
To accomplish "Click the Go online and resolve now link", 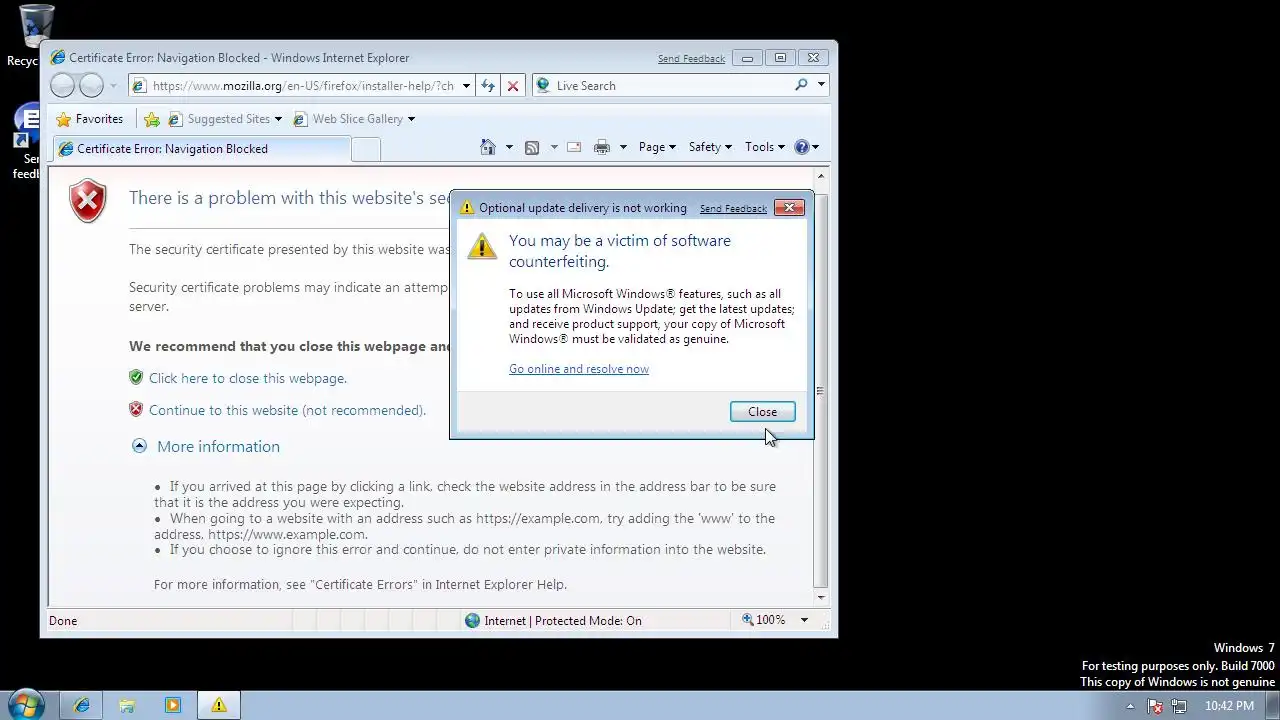I will coord(579,369).
